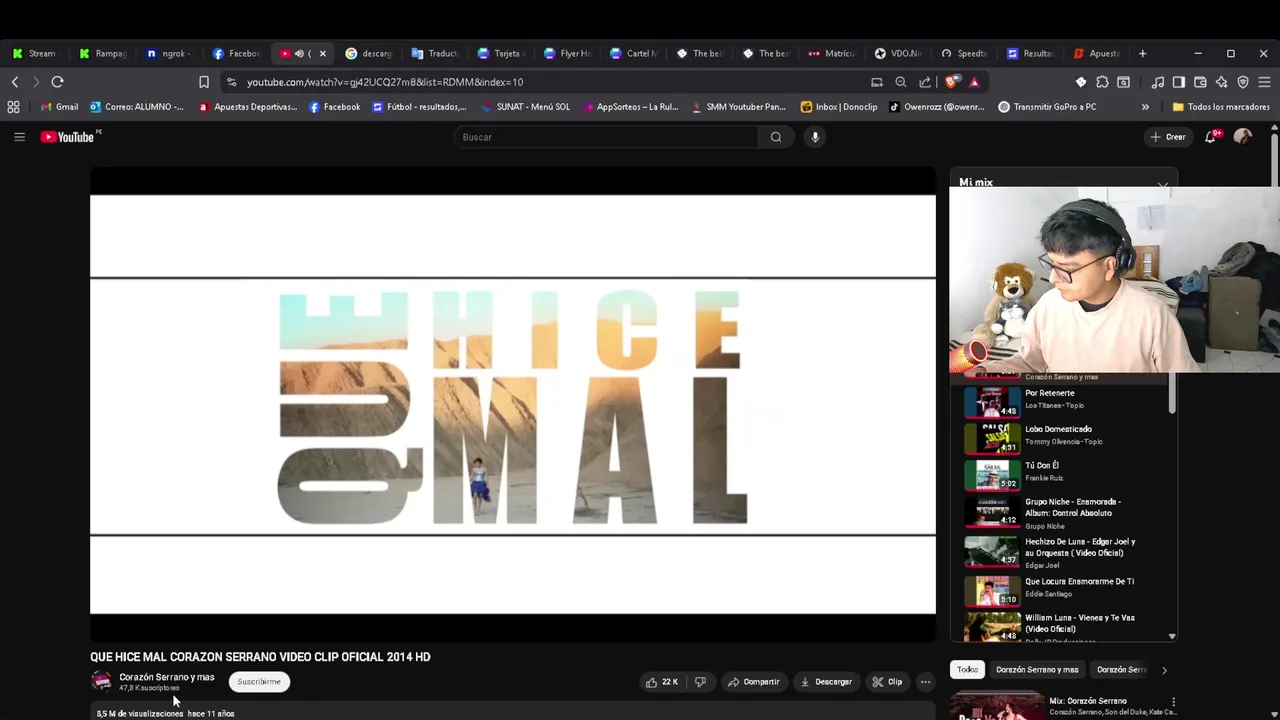Open Gmail bookmark
Viewport: 1280px width, 720px height.
point(59,107)
